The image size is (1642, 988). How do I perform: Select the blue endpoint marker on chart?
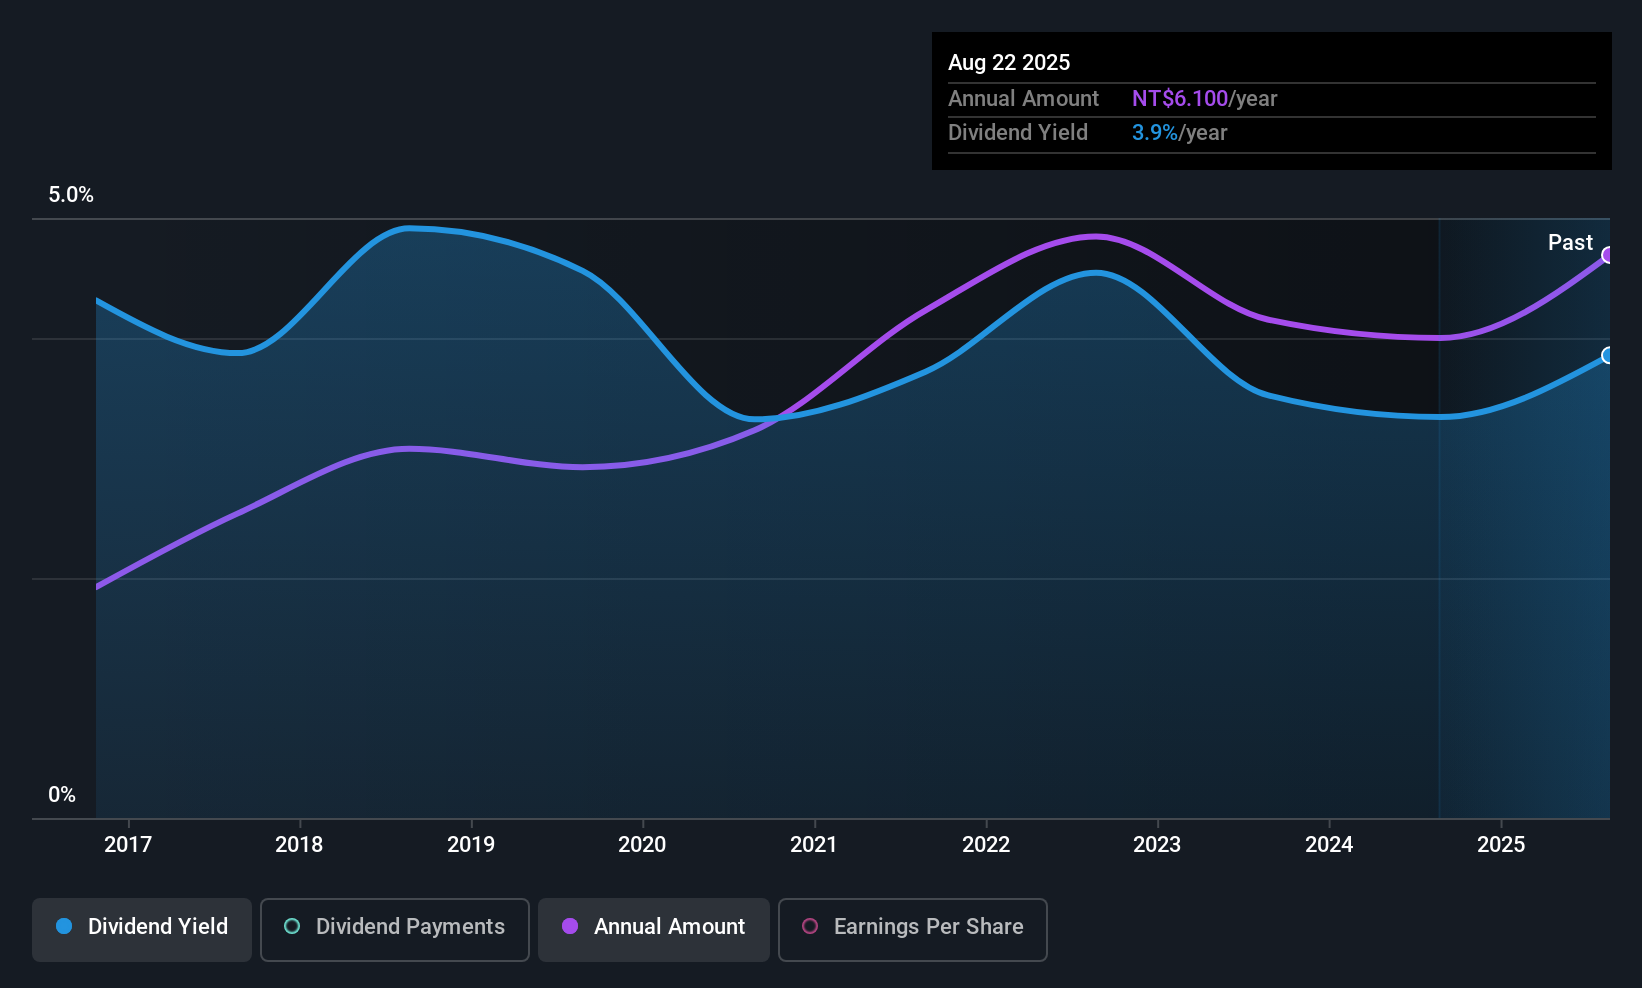pyautogui.click(x=1608, y=355)
